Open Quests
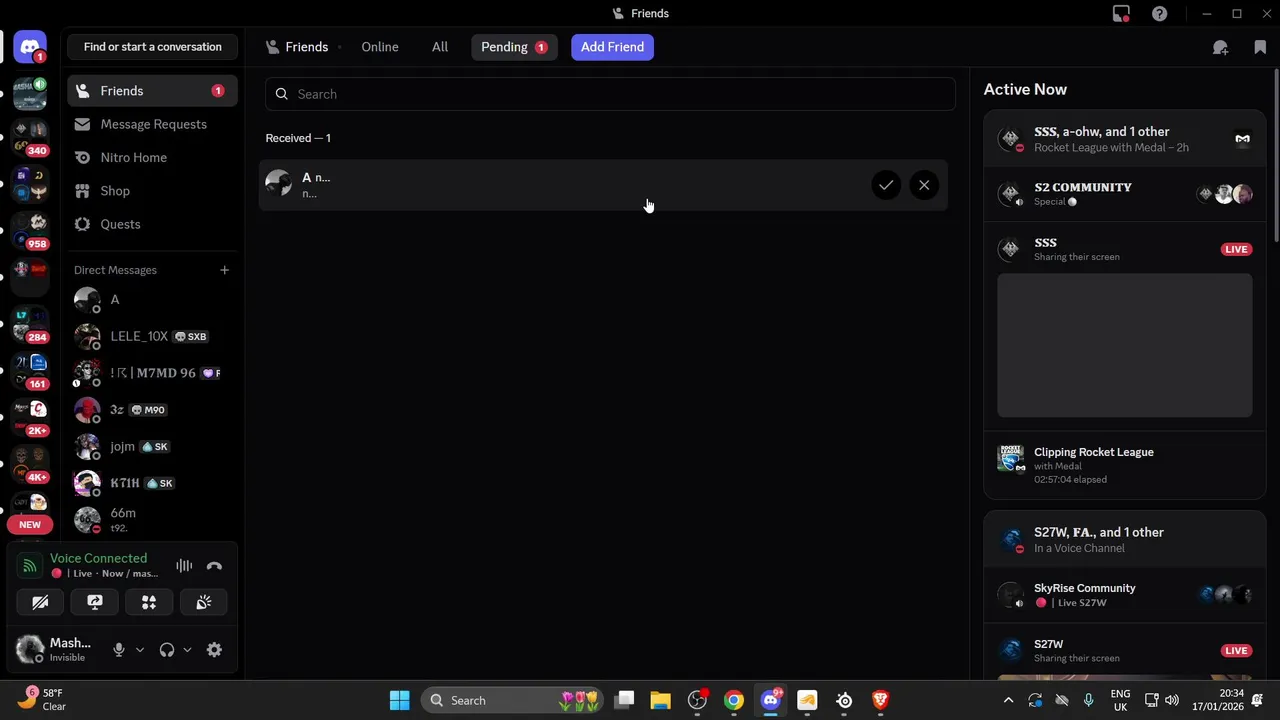Viewport: 1280px width, 720px height. coord(153,224)
